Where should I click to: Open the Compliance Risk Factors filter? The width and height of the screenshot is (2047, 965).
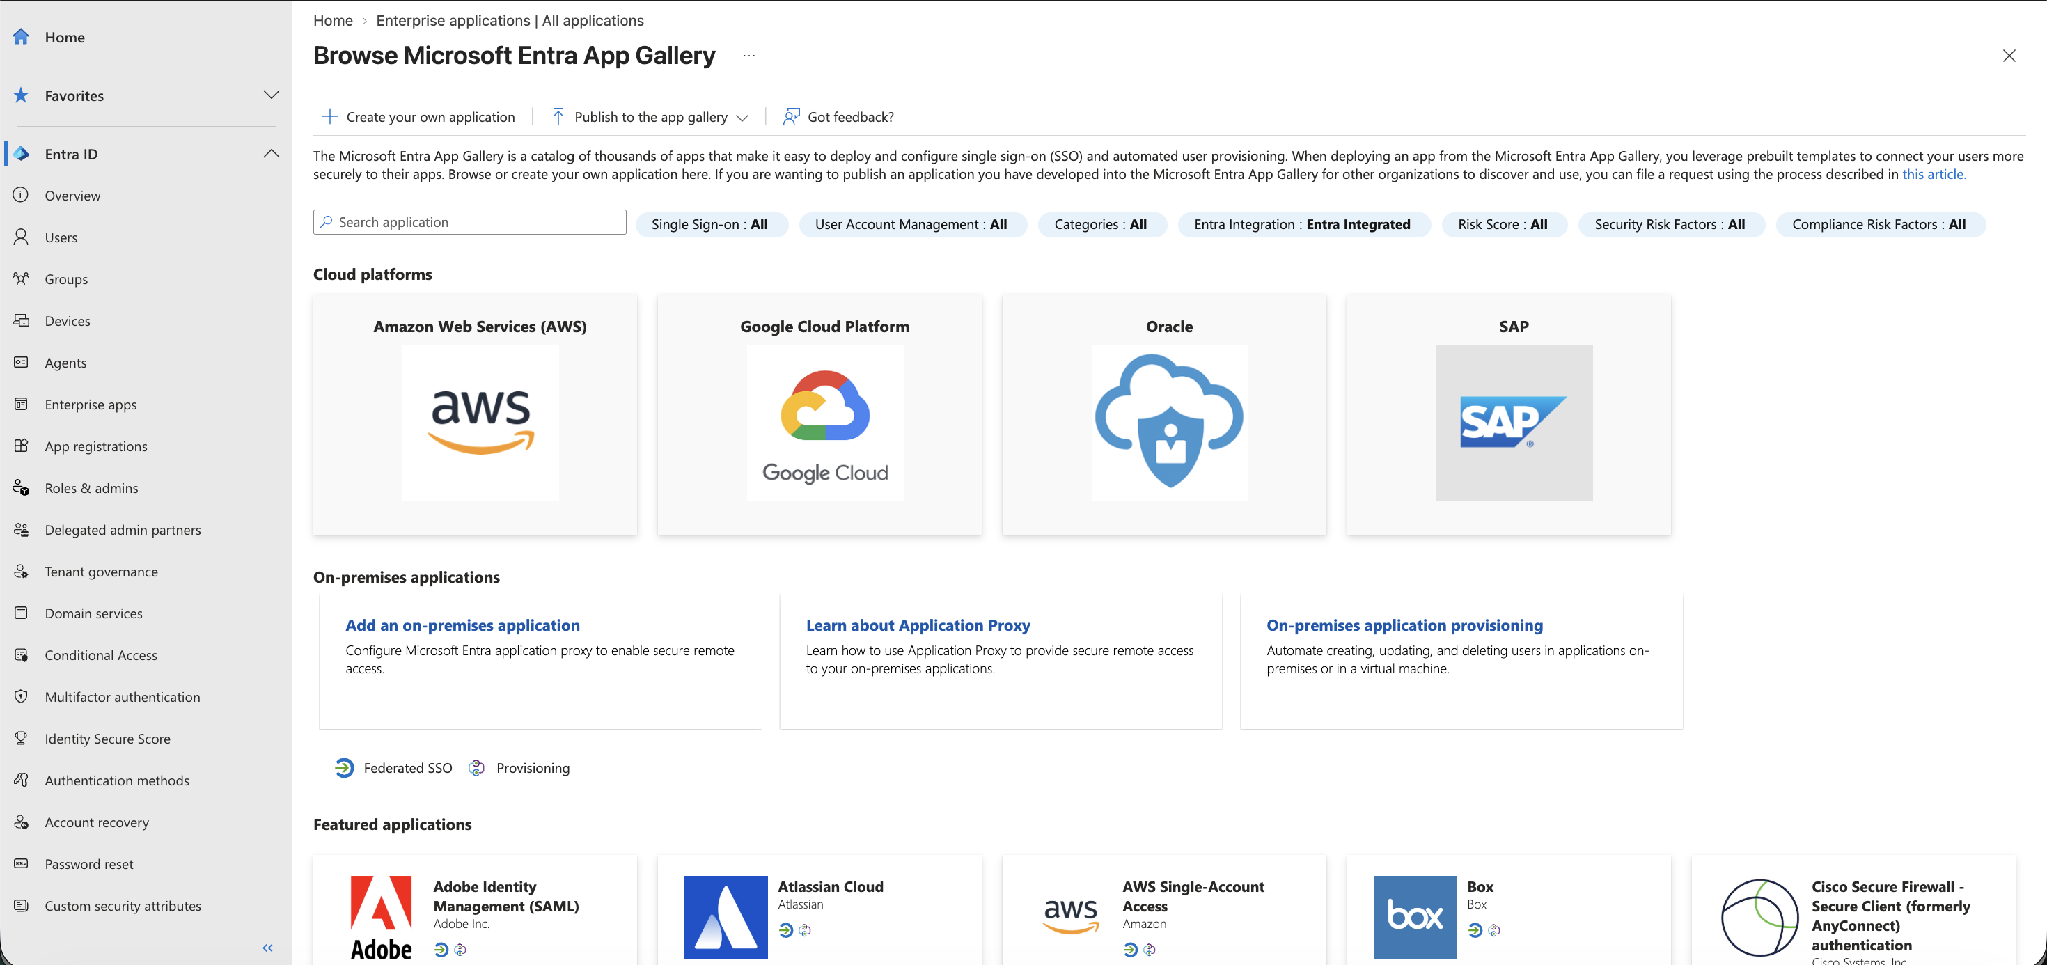tap(1880, 224)
